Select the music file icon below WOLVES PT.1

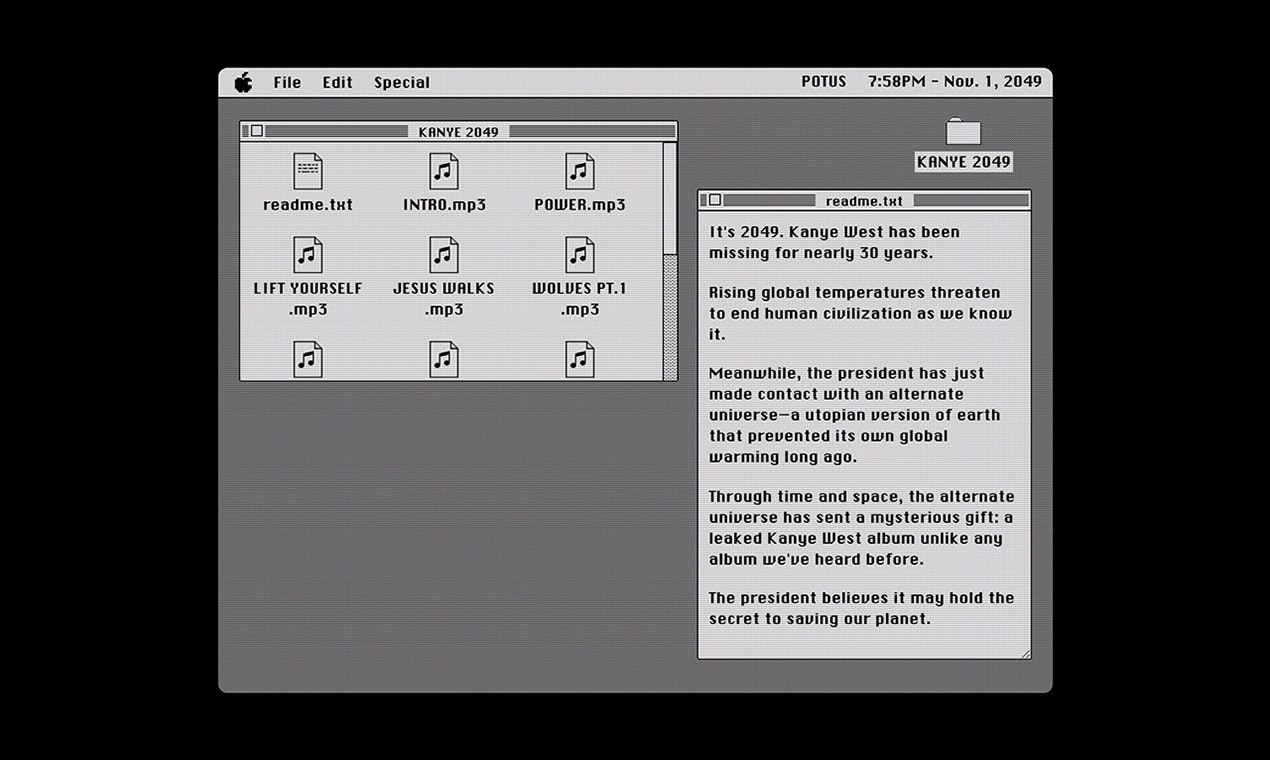point(580,359)
